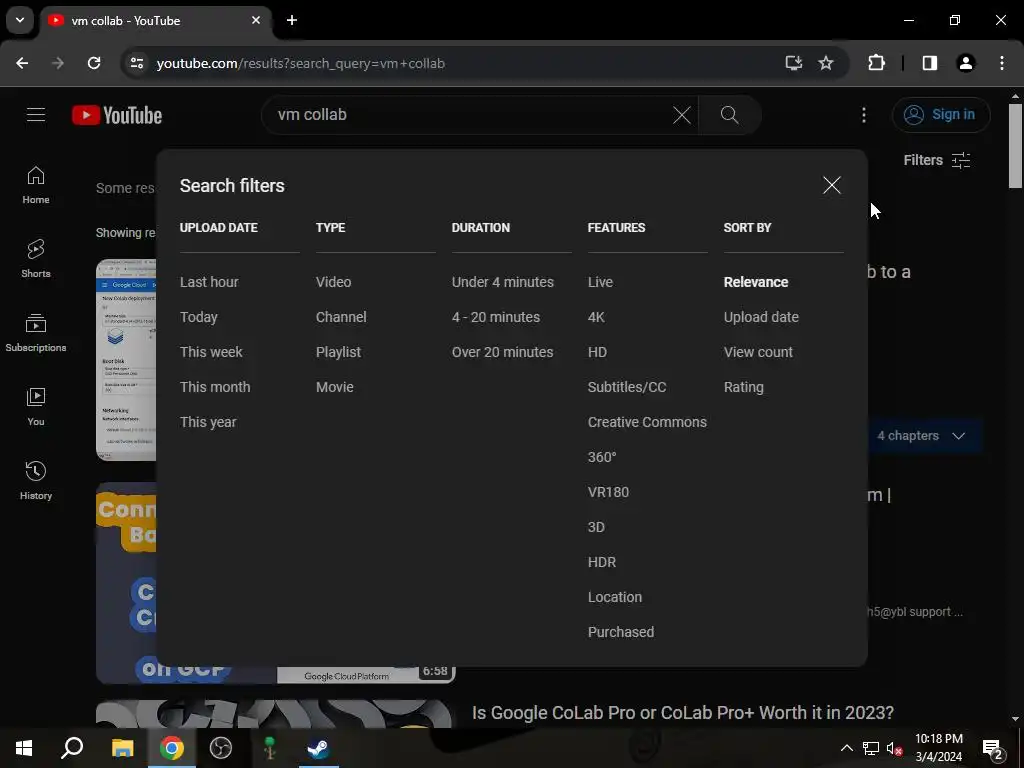Choose 4 - 20 minutes duration
Image resolution: width=1024 pixels, height=768 pixels.
(496, 317)
